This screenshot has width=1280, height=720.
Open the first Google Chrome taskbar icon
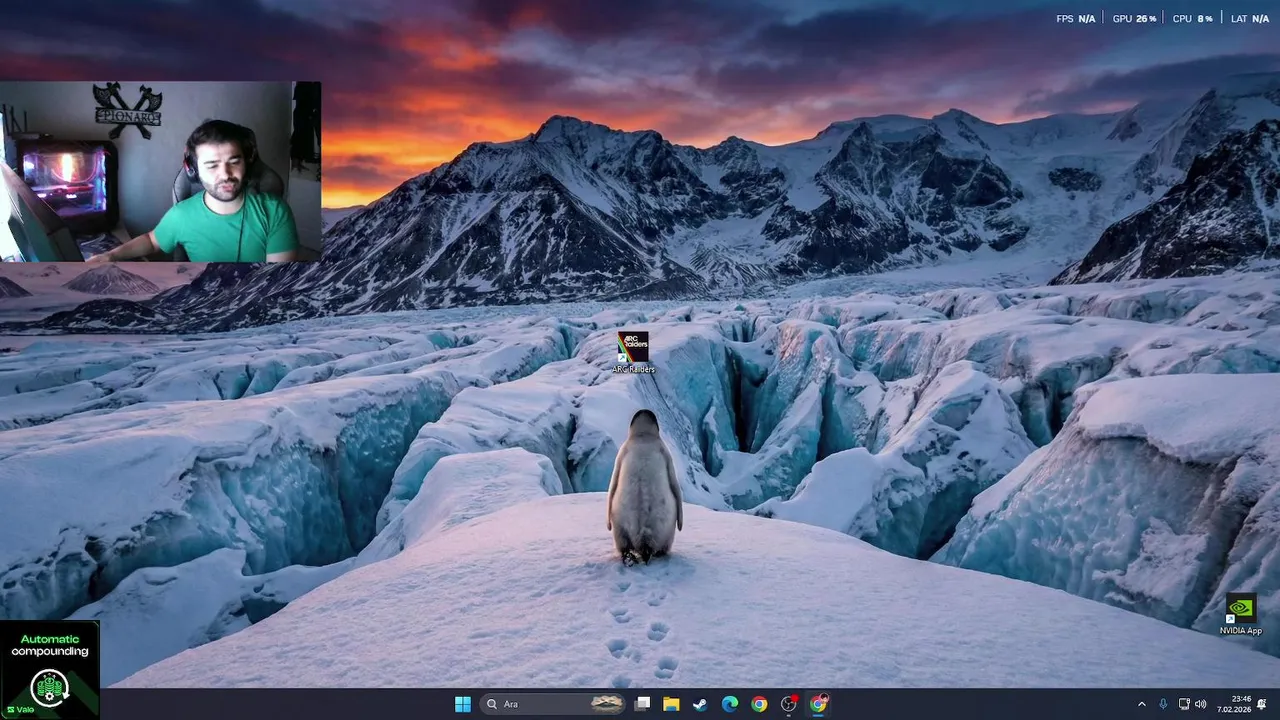(759, 704)
